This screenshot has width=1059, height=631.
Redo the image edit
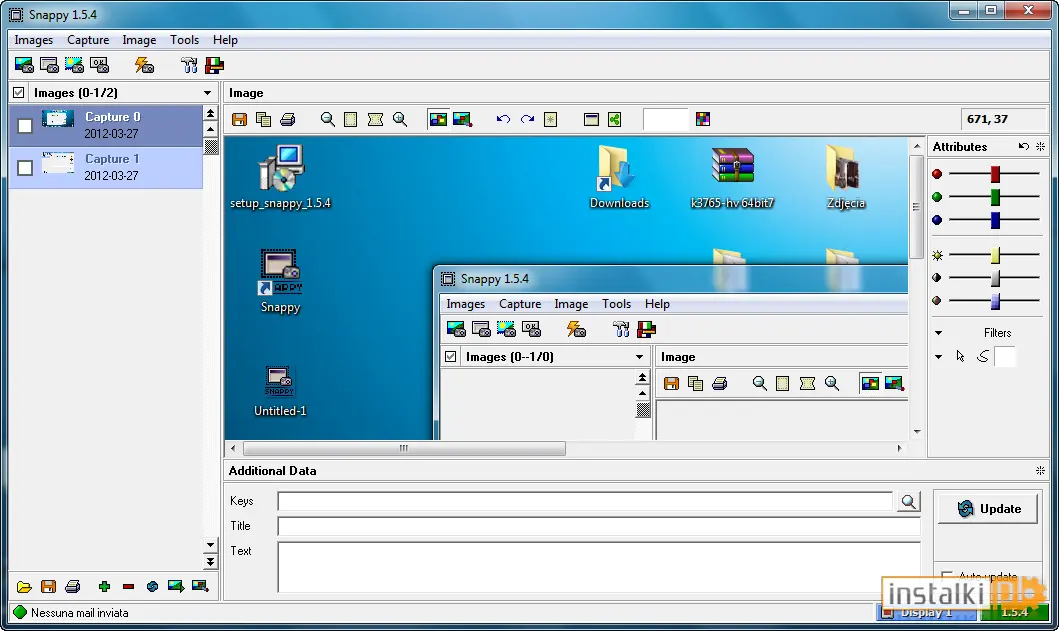tap(527, 120)
